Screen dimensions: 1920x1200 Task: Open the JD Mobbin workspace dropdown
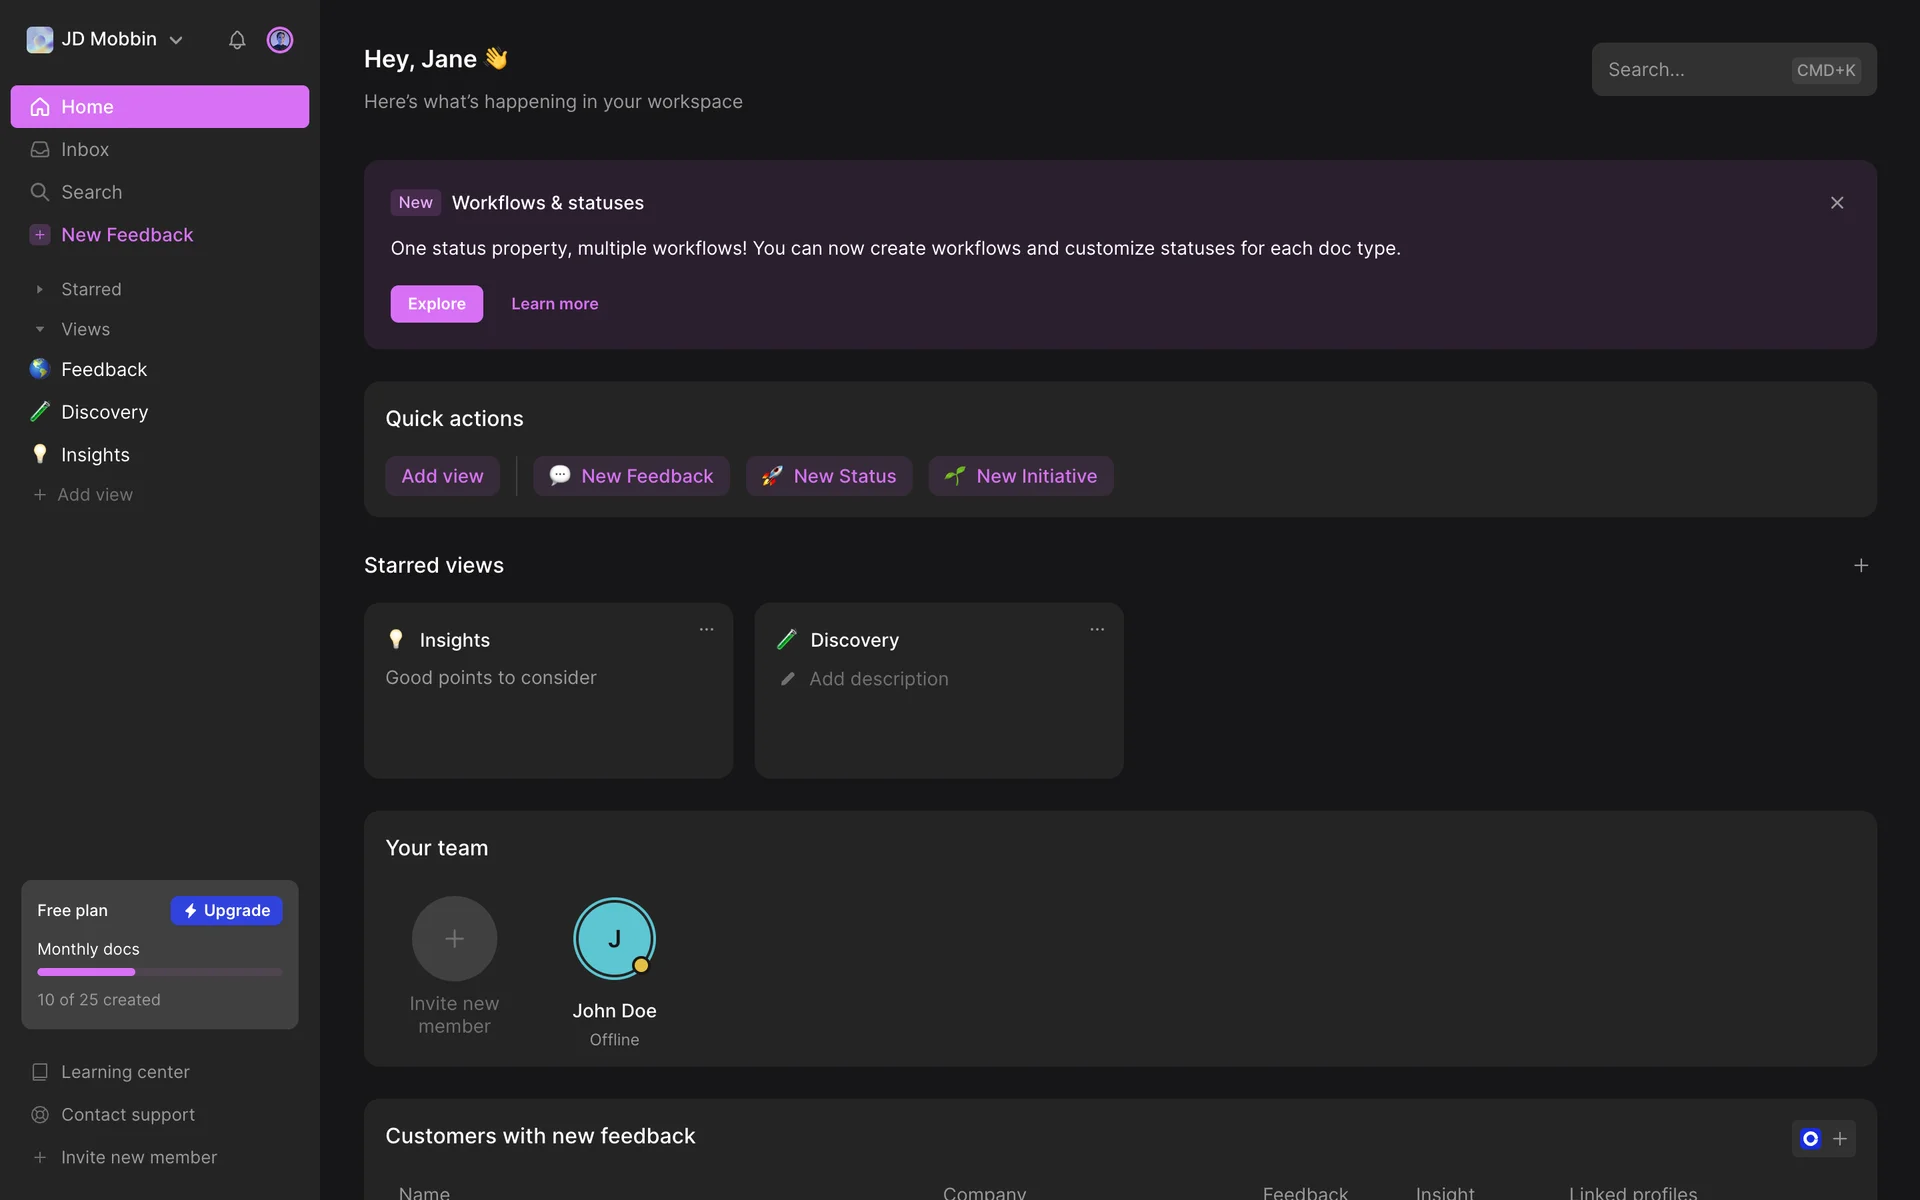107,40
